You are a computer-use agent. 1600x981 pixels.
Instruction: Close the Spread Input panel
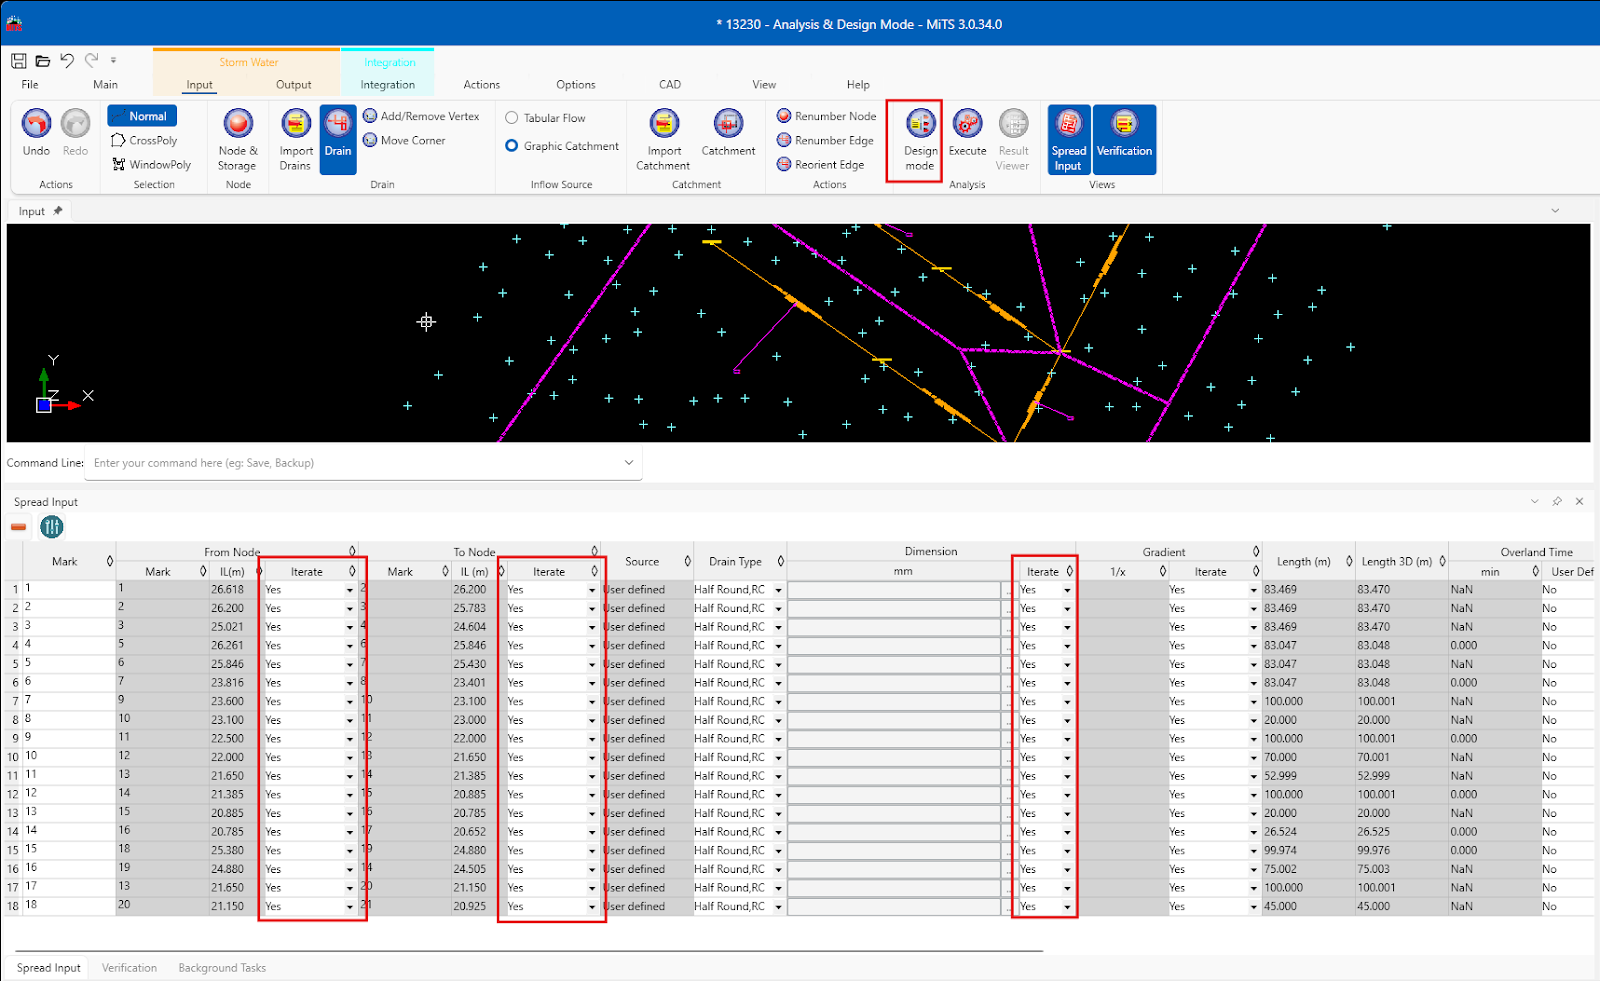[x=1580, y=501]
